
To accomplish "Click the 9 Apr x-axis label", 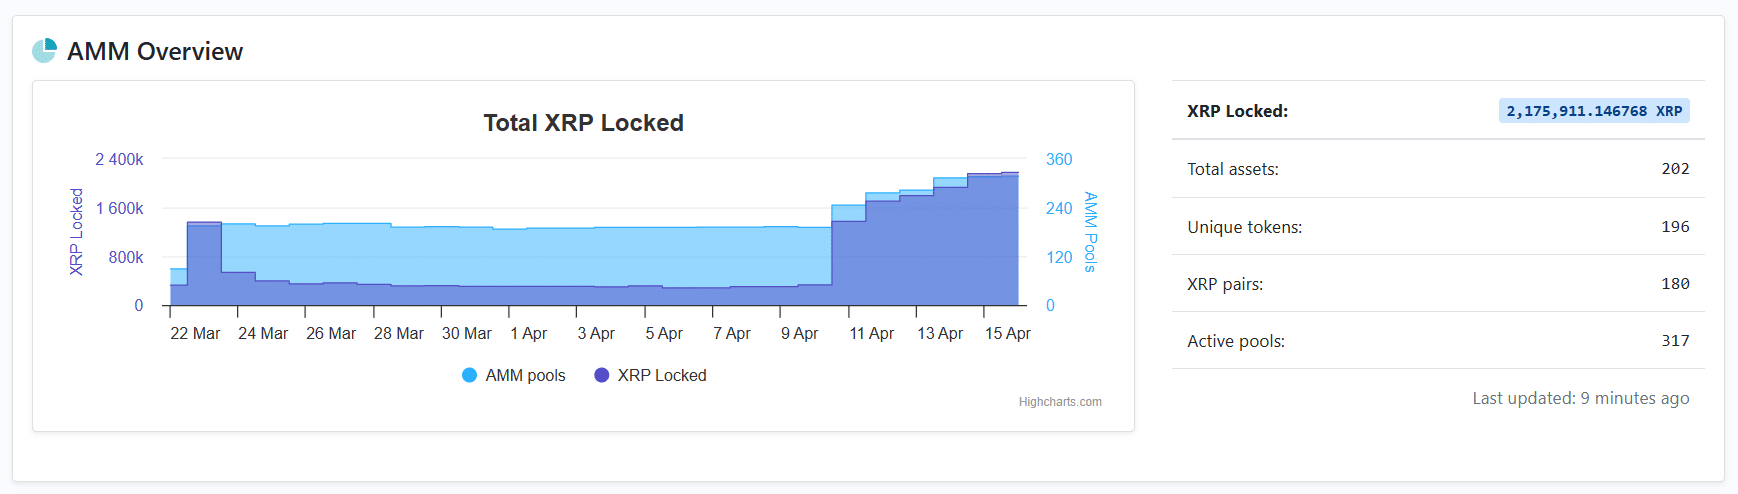I will coord(799,334).
